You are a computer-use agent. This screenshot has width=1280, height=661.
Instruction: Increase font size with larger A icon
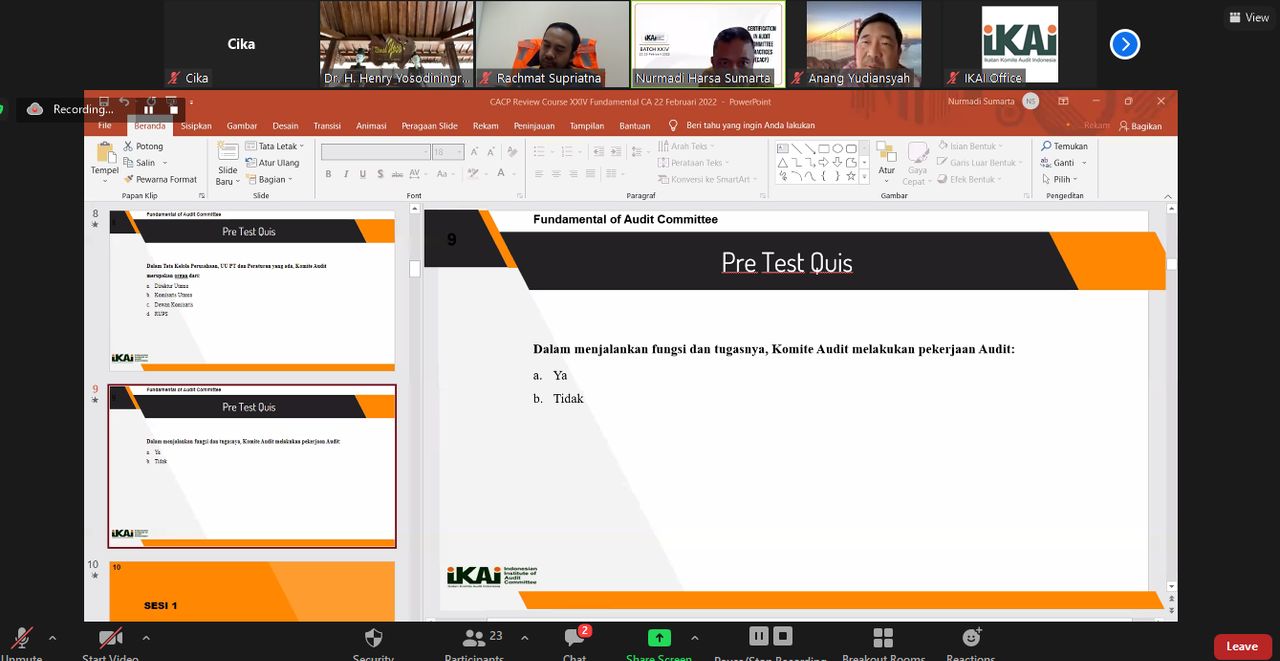tap(475, 151)
